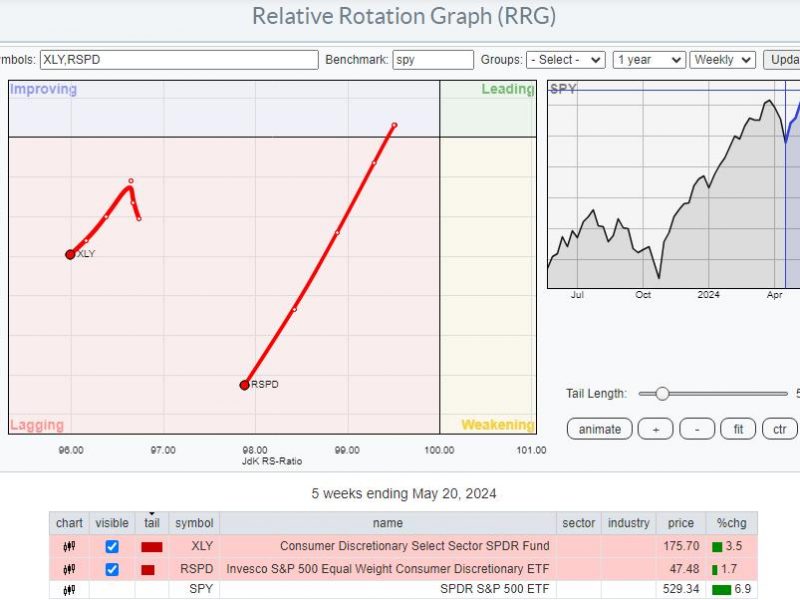Open the Groups Select dropdown

566,60
